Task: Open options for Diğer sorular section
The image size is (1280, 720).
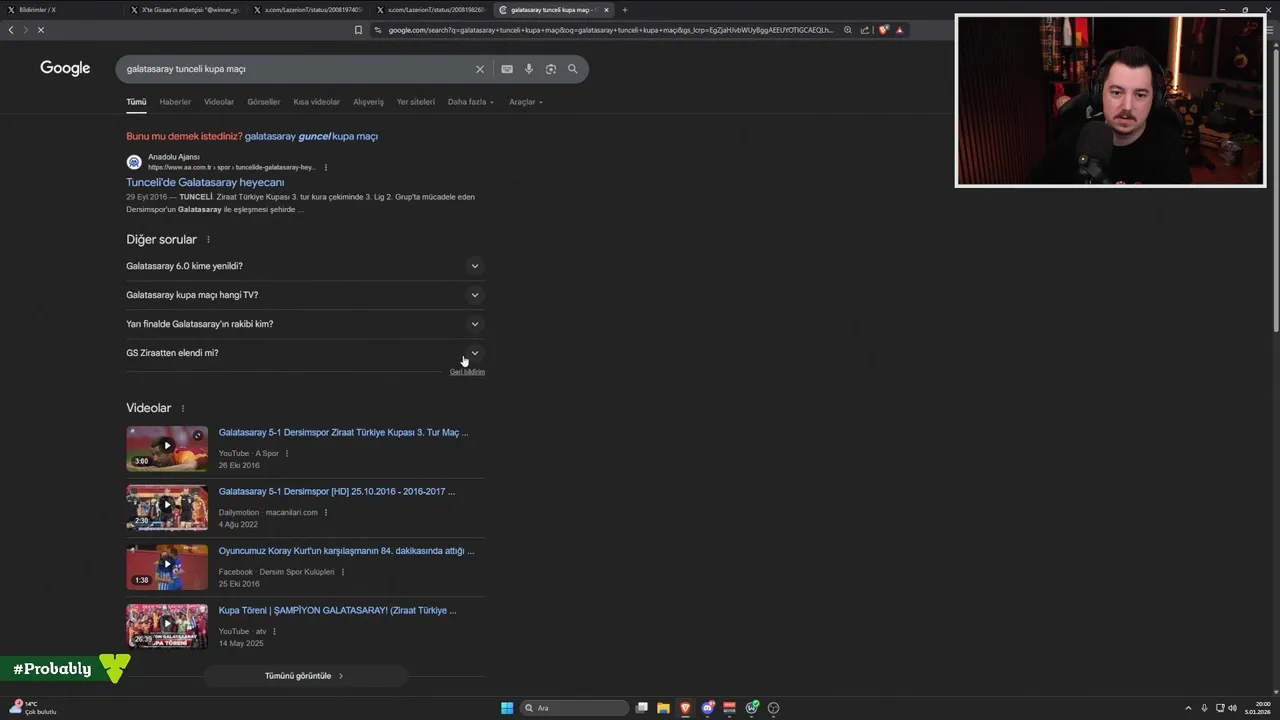Action: click(x=208, y=240)
